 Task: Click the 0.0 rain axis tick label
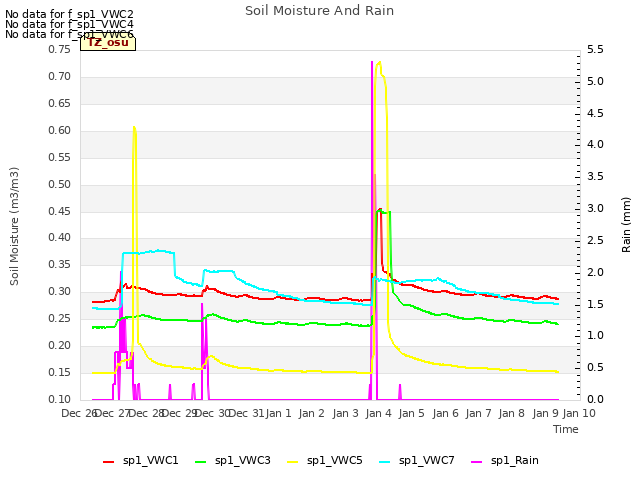595,399
